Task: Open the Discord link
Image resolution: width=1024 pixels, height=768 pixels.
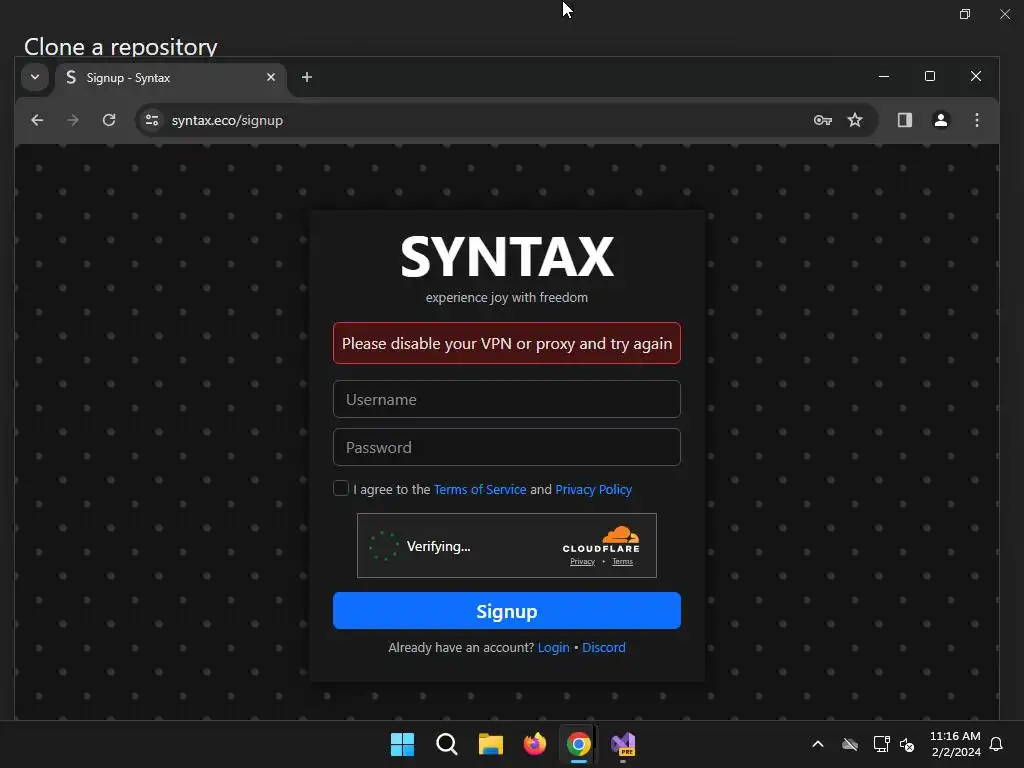Action: click(603, 647)
